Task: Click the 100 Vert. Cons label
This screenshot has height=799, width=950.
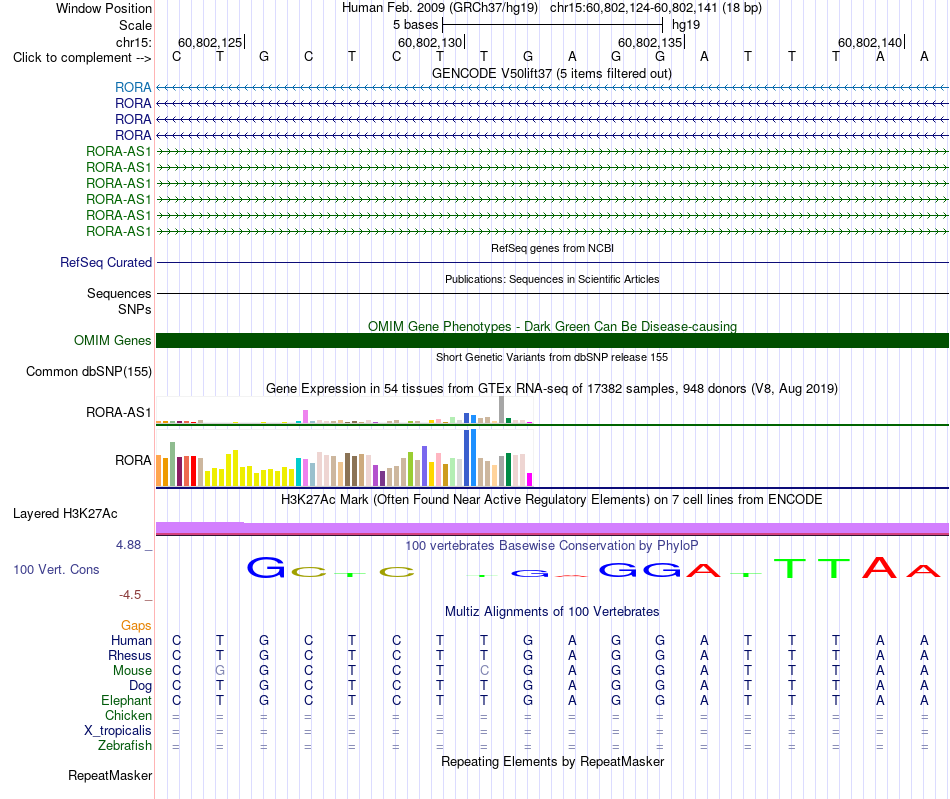Action: coord(56,569)
